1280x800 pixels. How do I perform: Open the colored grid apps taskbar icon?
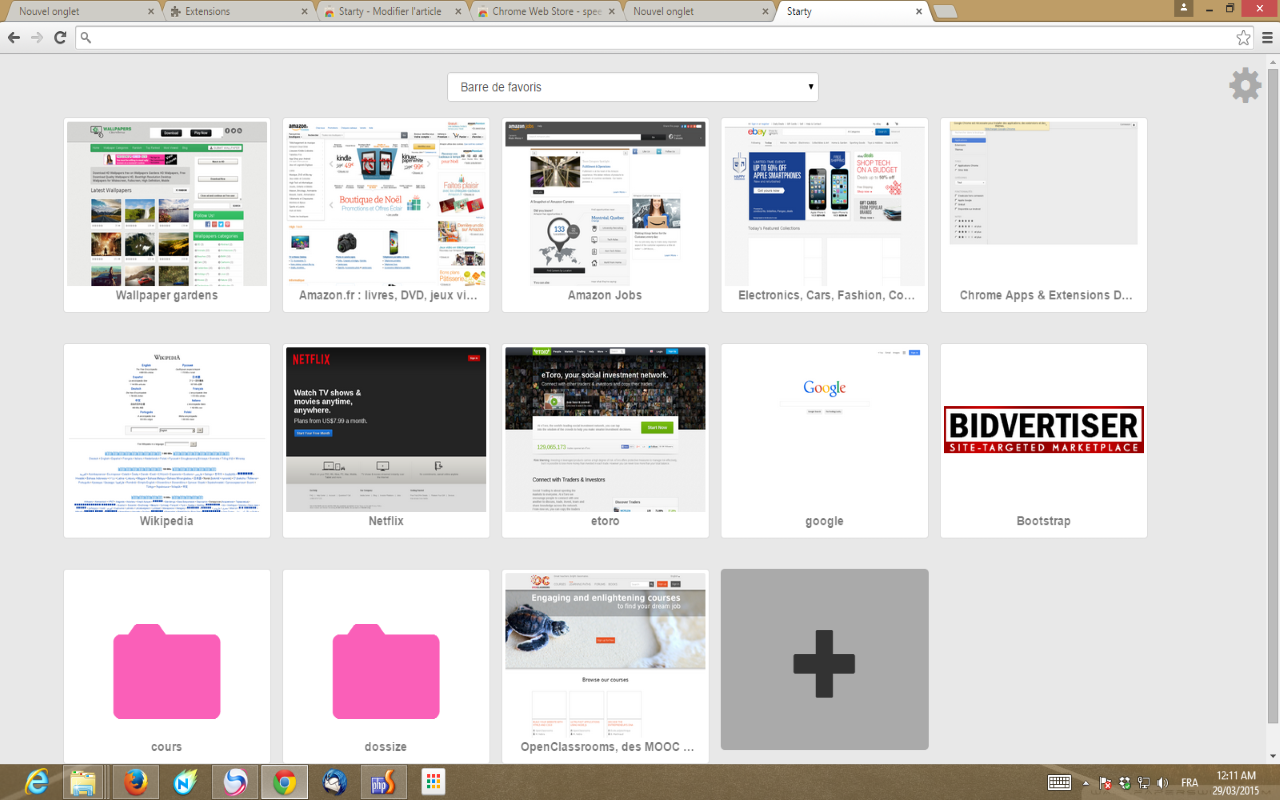click(x=433, y=782)
